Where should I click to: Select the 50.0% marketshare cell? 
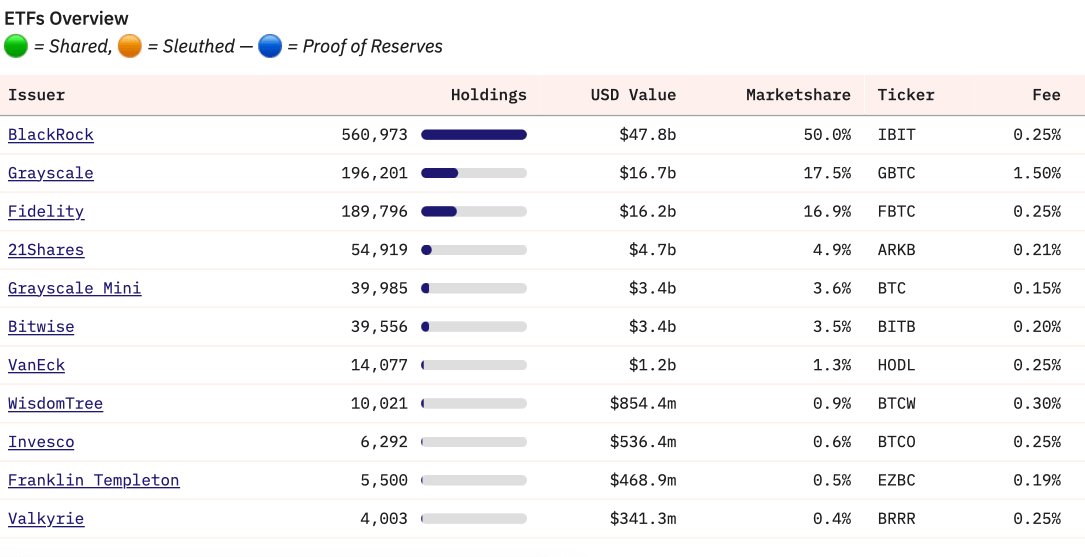[x=827, y=135]
